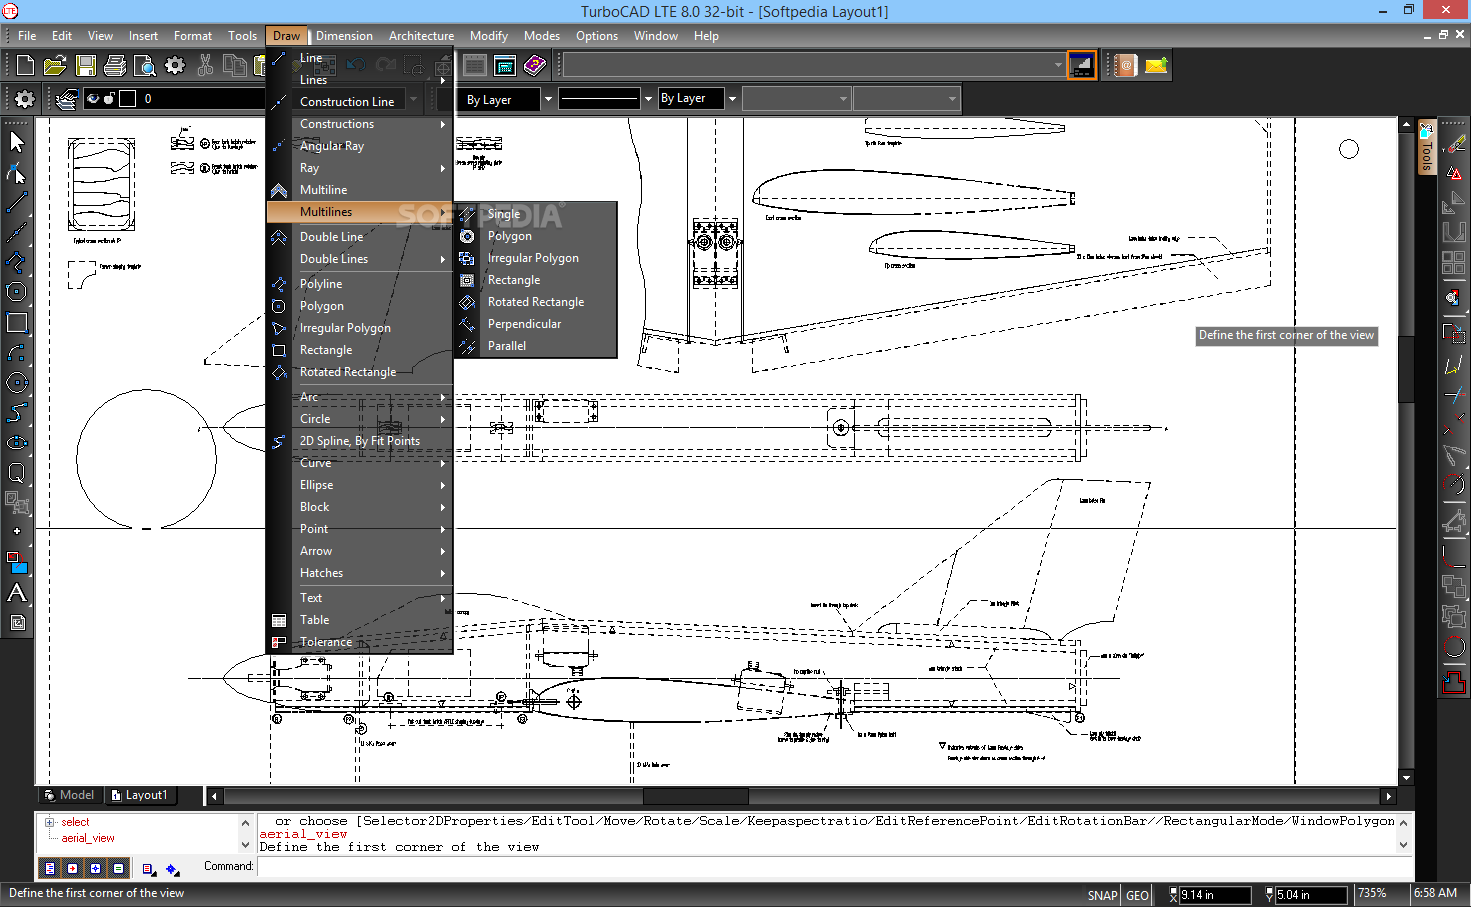Open print preview with the magnifier page icon
The image size is (1471, 907).
[x=145, y=66]
